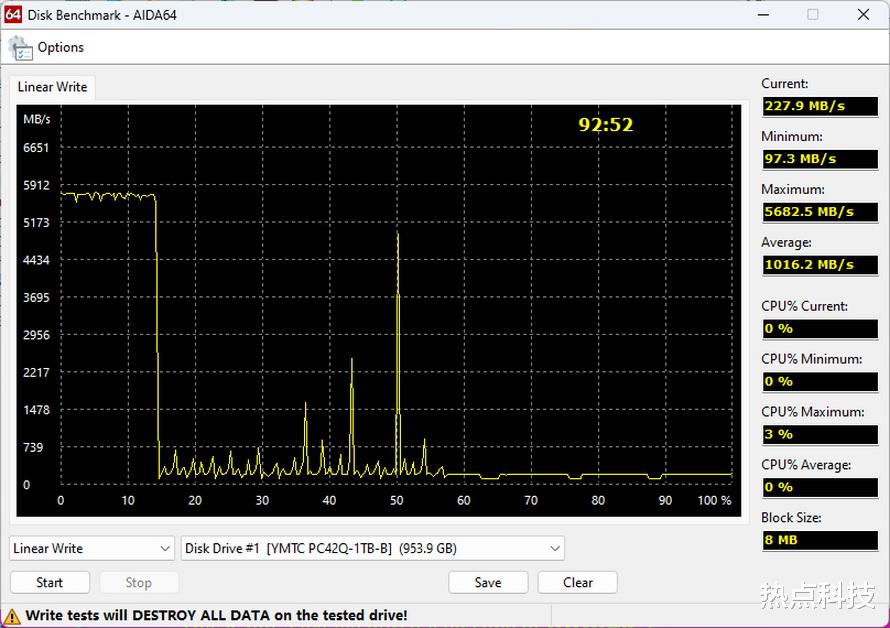Viewport: 890px width, 628px height.
Task: Click the Average value 1016.2 MB/s
Action: (820, 265)
